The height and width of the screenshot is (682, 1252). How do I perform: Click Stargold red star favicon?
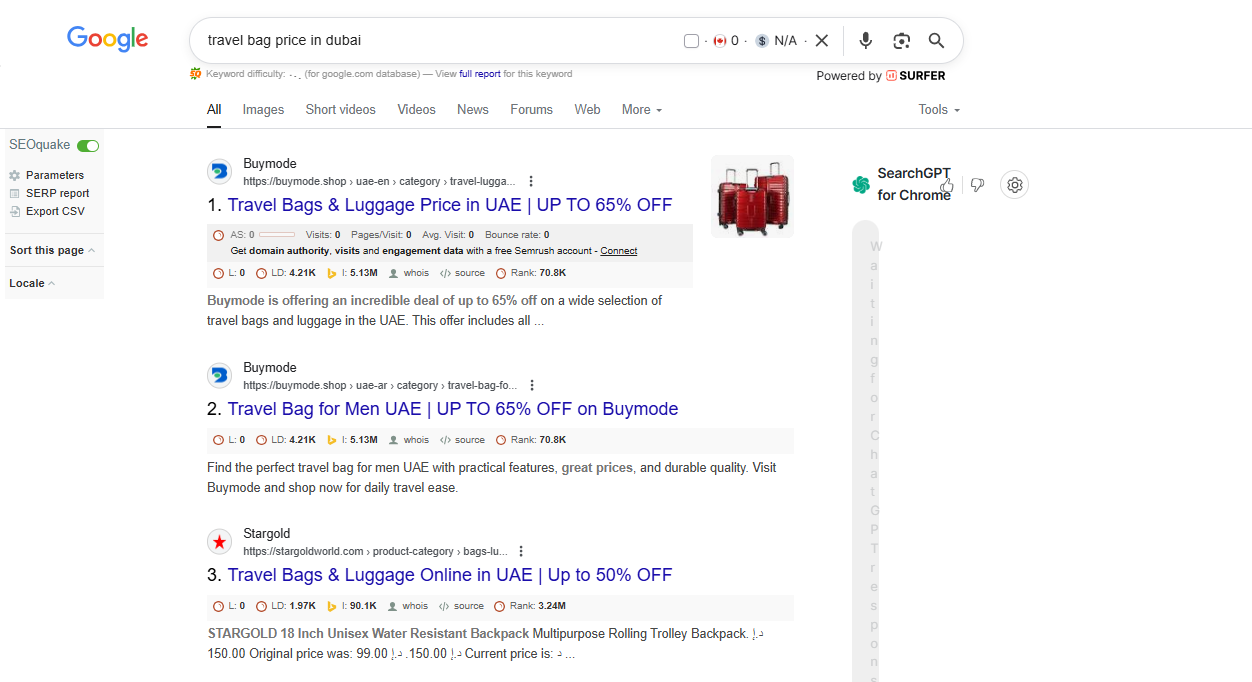point(219,542)
